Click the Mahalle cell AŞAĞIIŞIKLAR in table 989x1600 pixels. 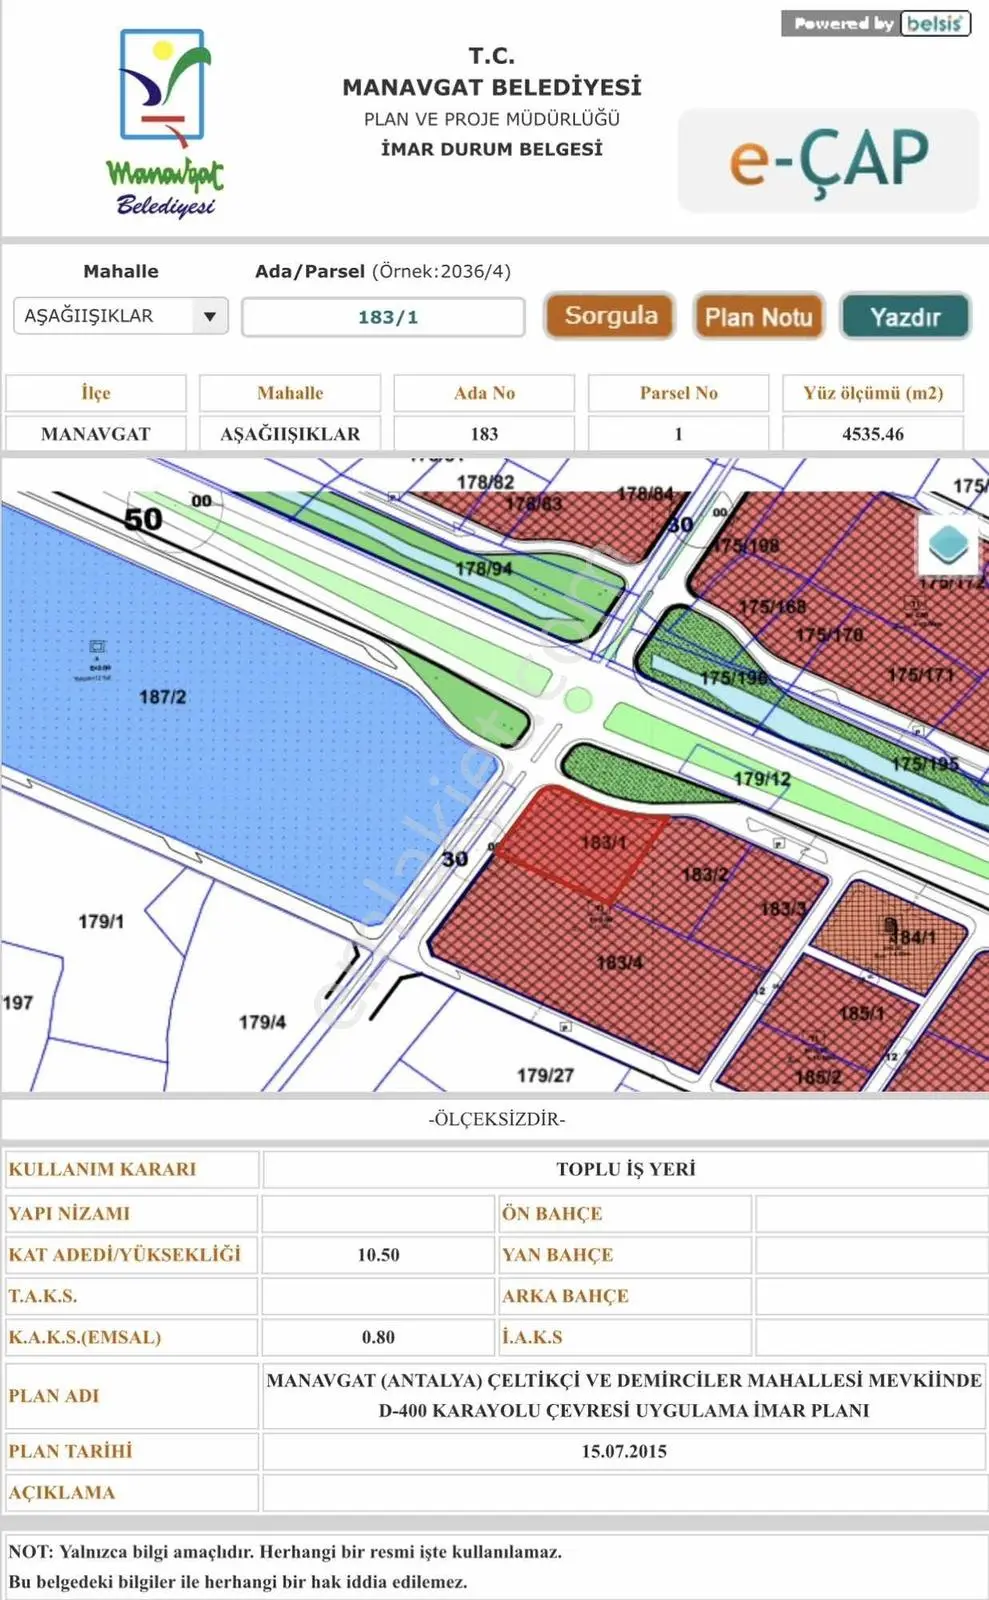click(x=290, y=434)
